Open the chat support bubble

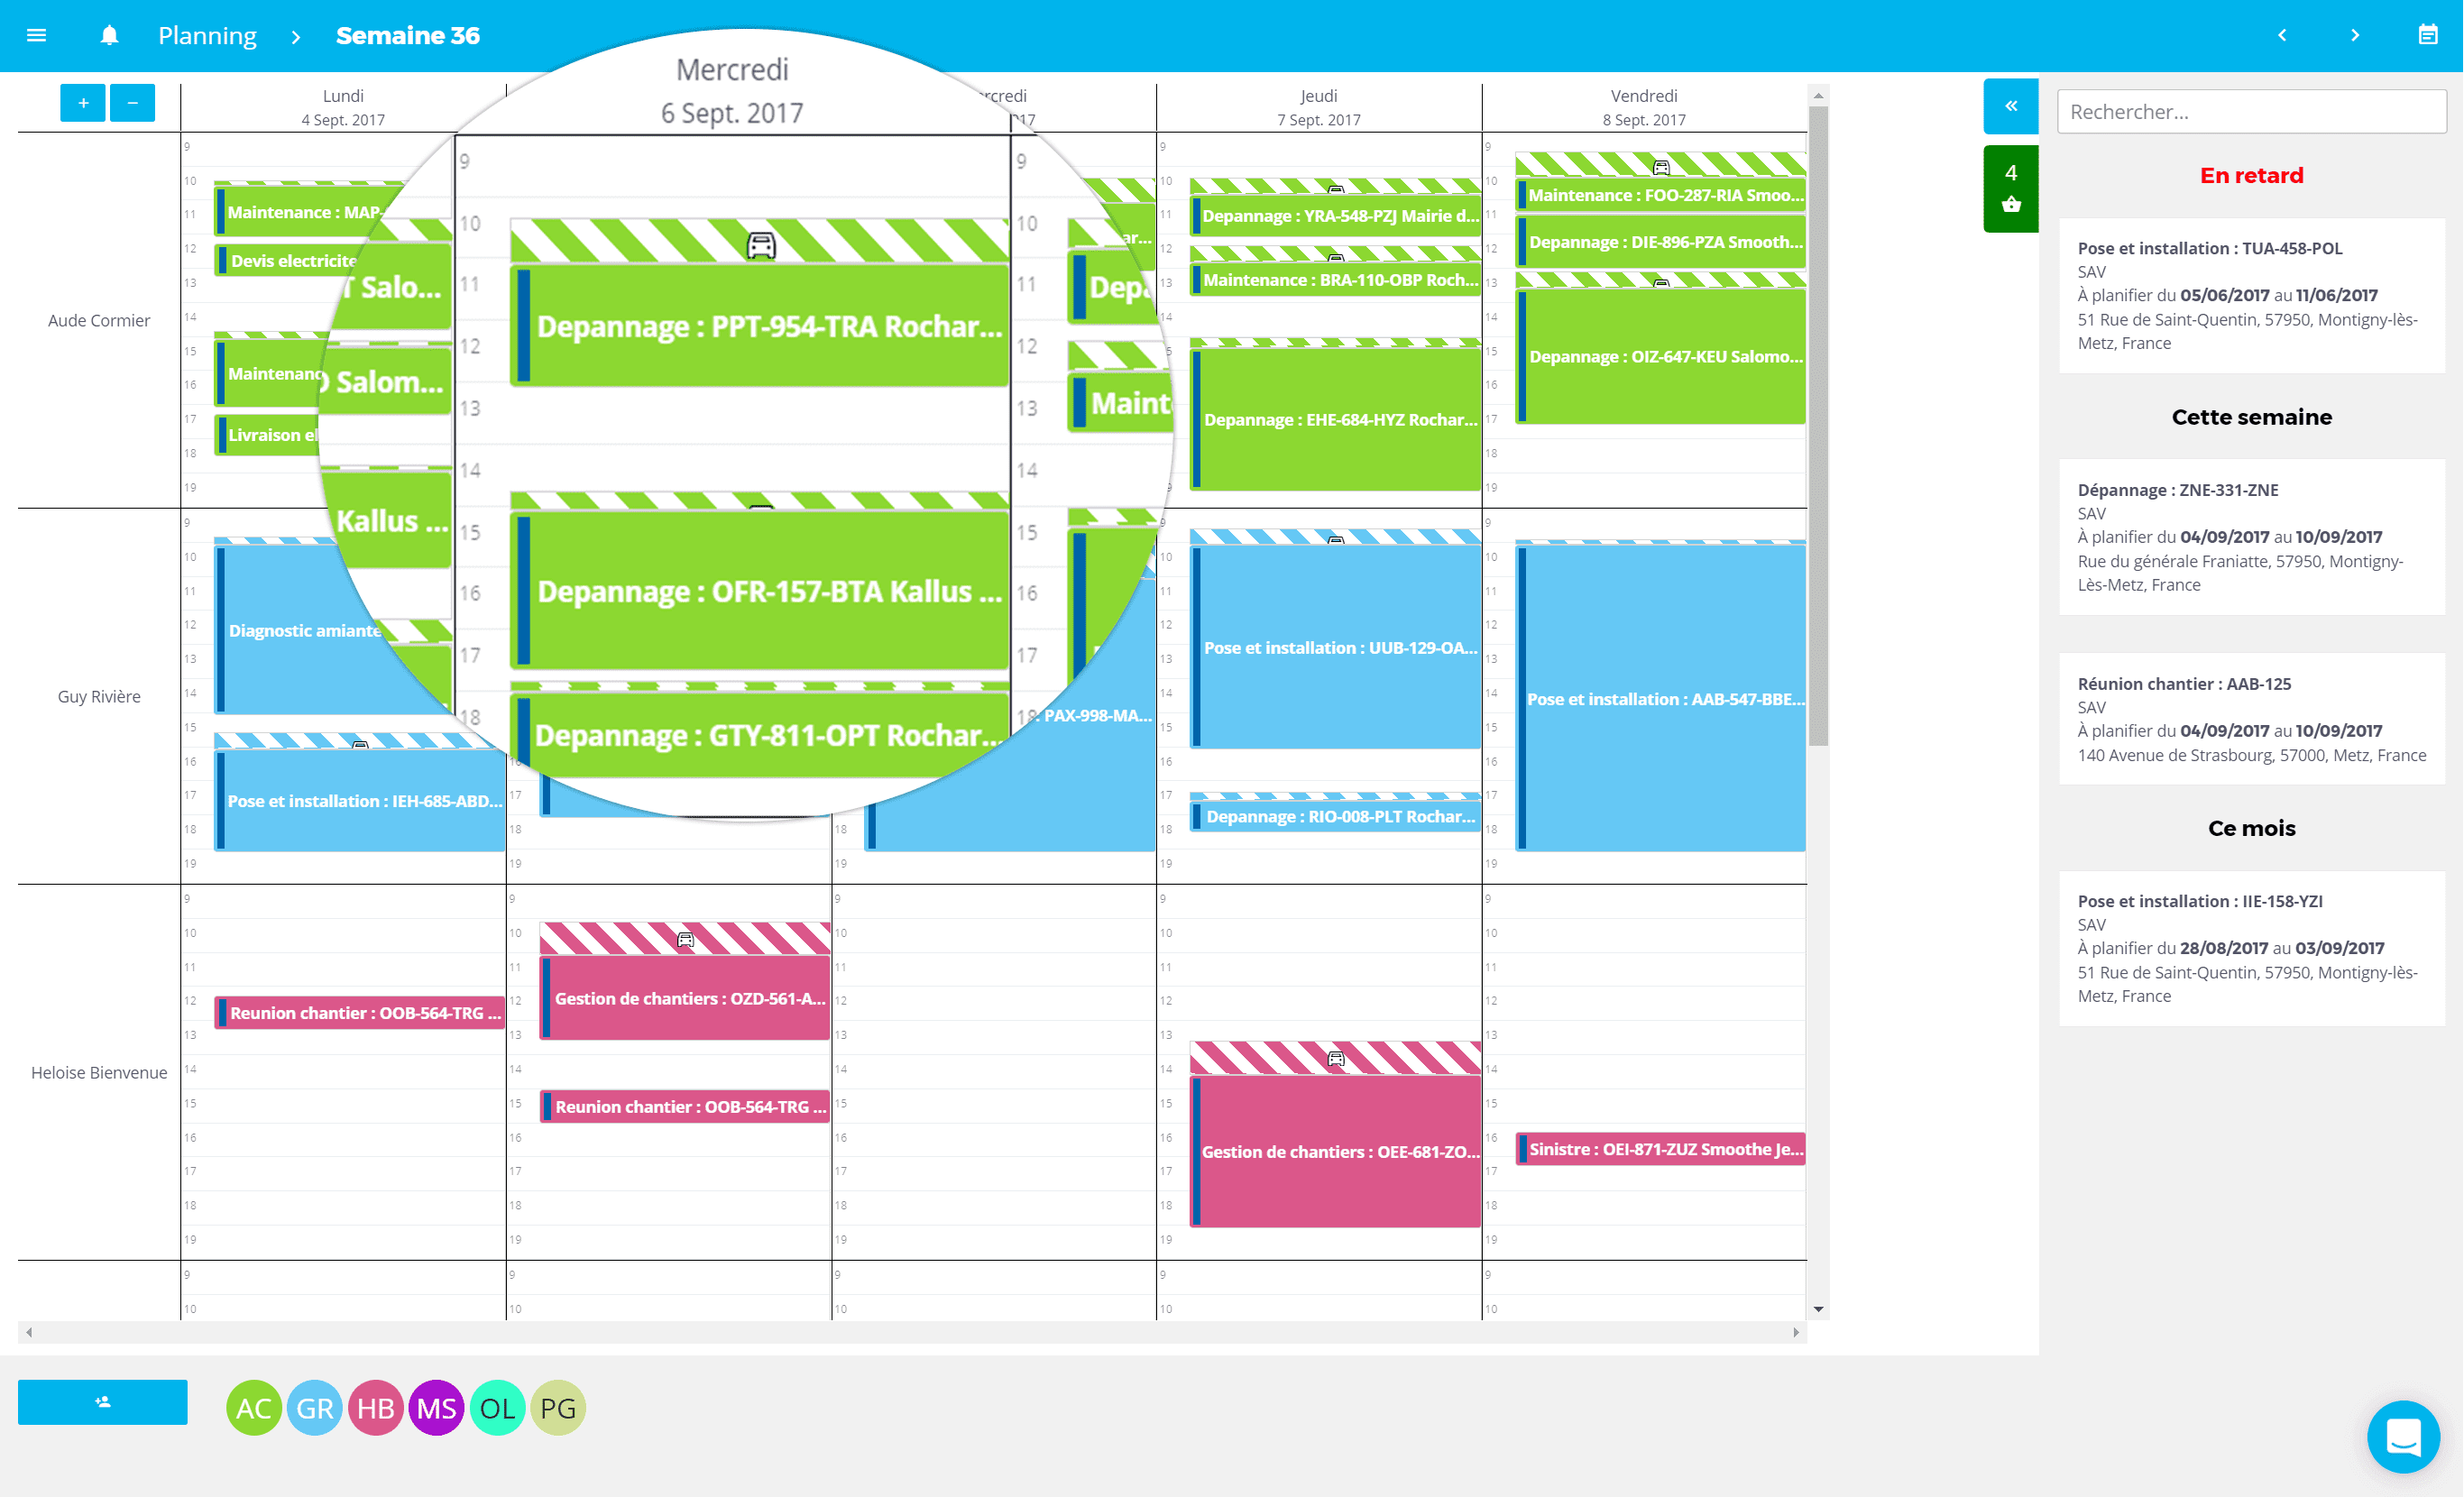click(x=2403, y=1437)
